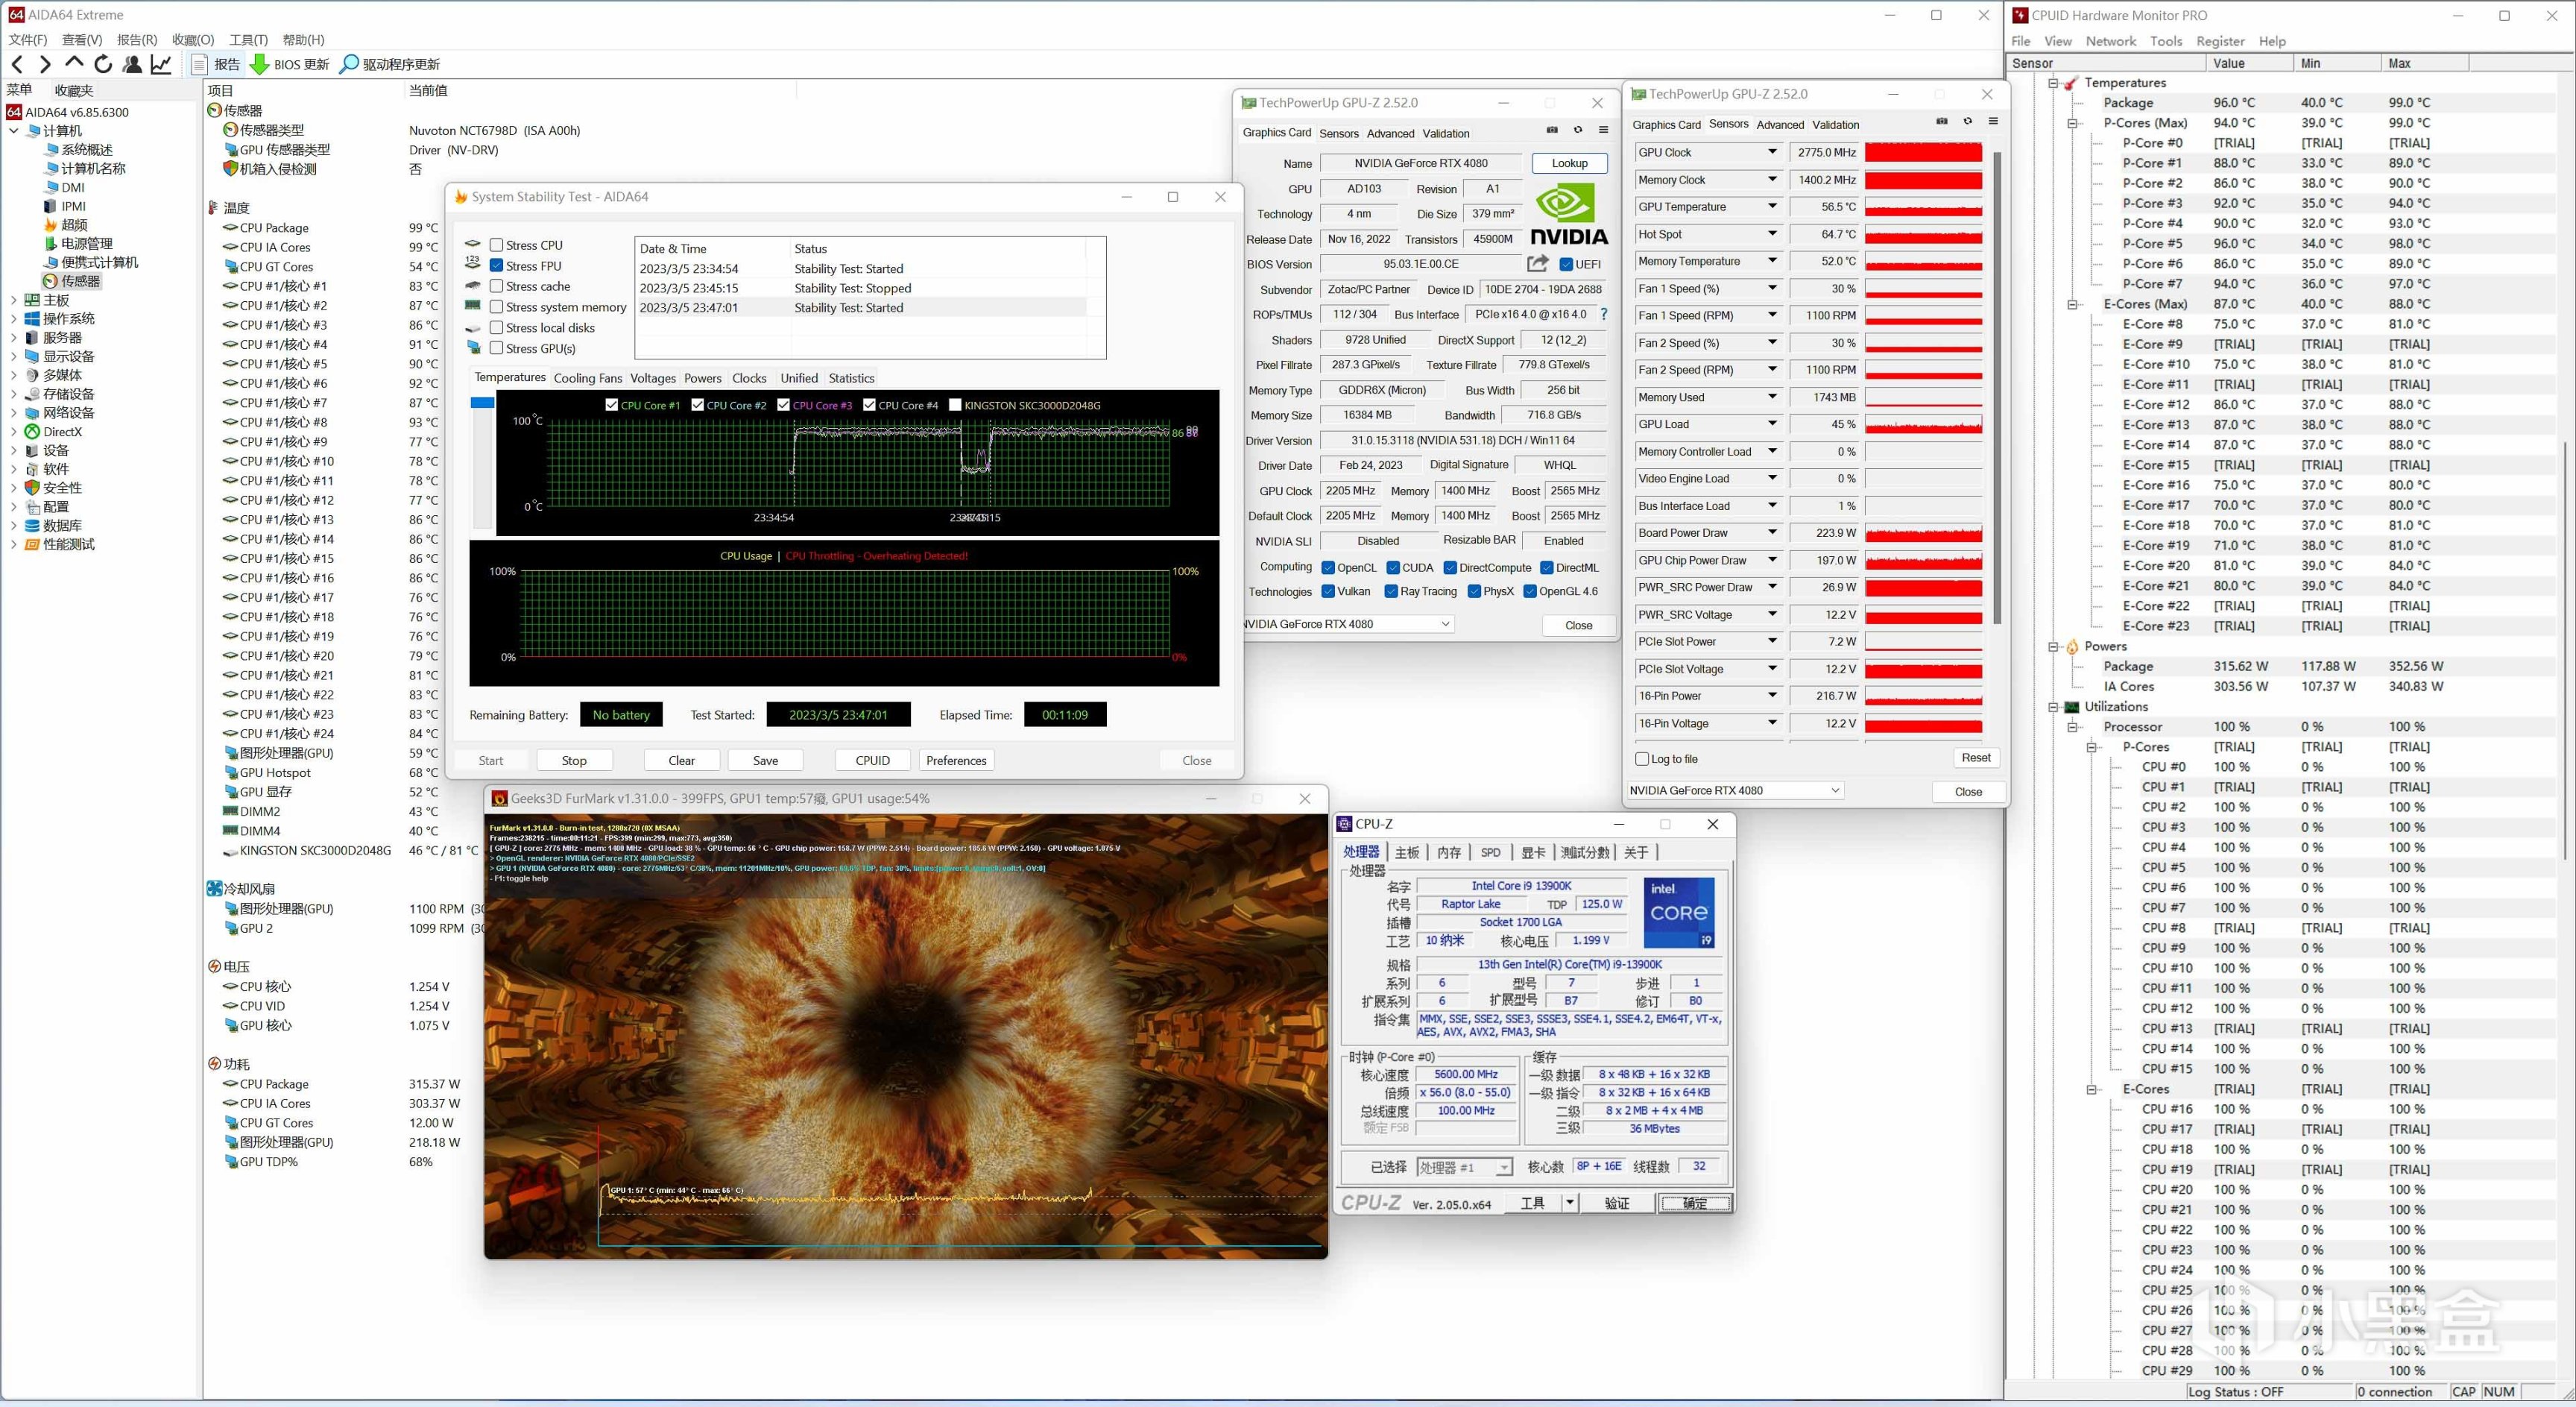Uncheck the Stress FPU checkbox

(496, 266)
